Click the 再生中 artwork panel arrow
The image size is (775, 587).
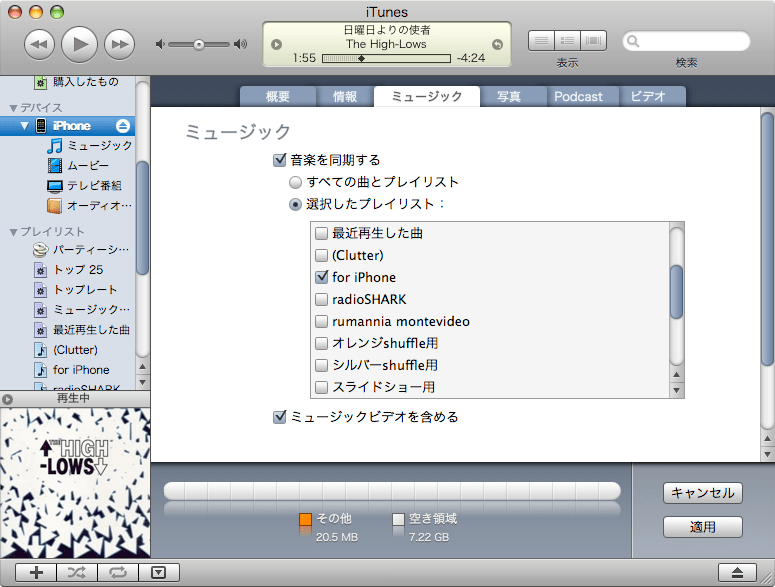(x=7, y=399)
